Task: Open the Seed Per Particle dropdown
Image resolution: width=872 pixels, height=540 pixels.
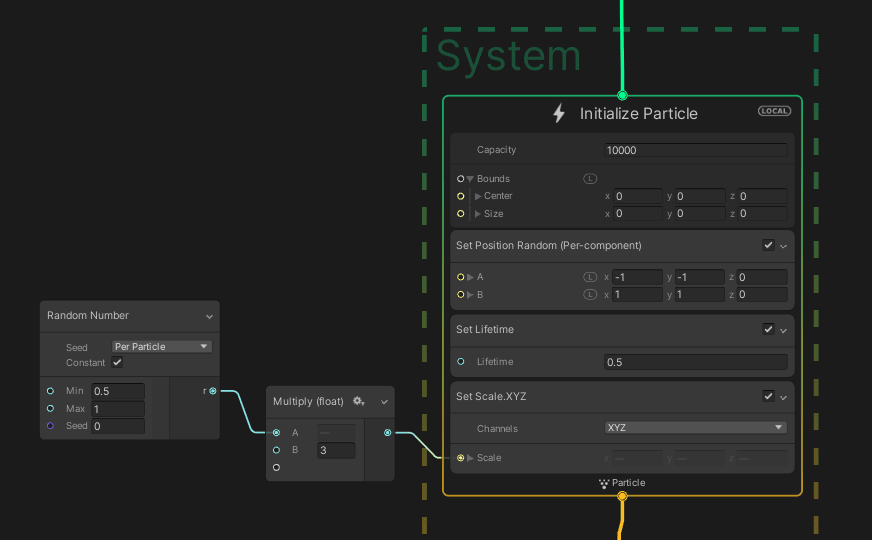Action: click(161, 346)
